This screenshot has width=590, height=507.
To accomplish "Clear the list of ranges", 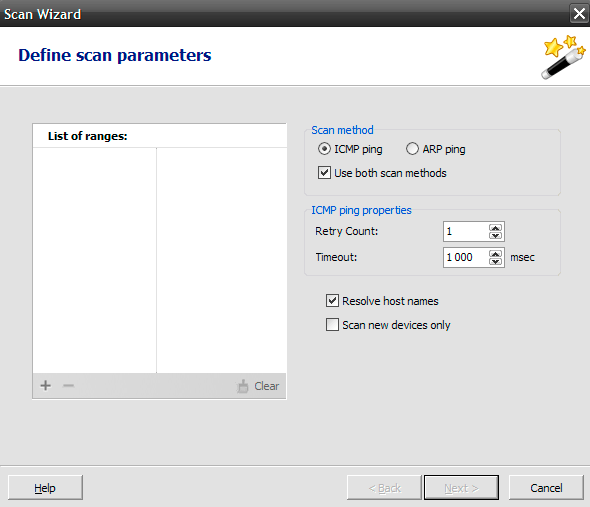I will (258, 386).
